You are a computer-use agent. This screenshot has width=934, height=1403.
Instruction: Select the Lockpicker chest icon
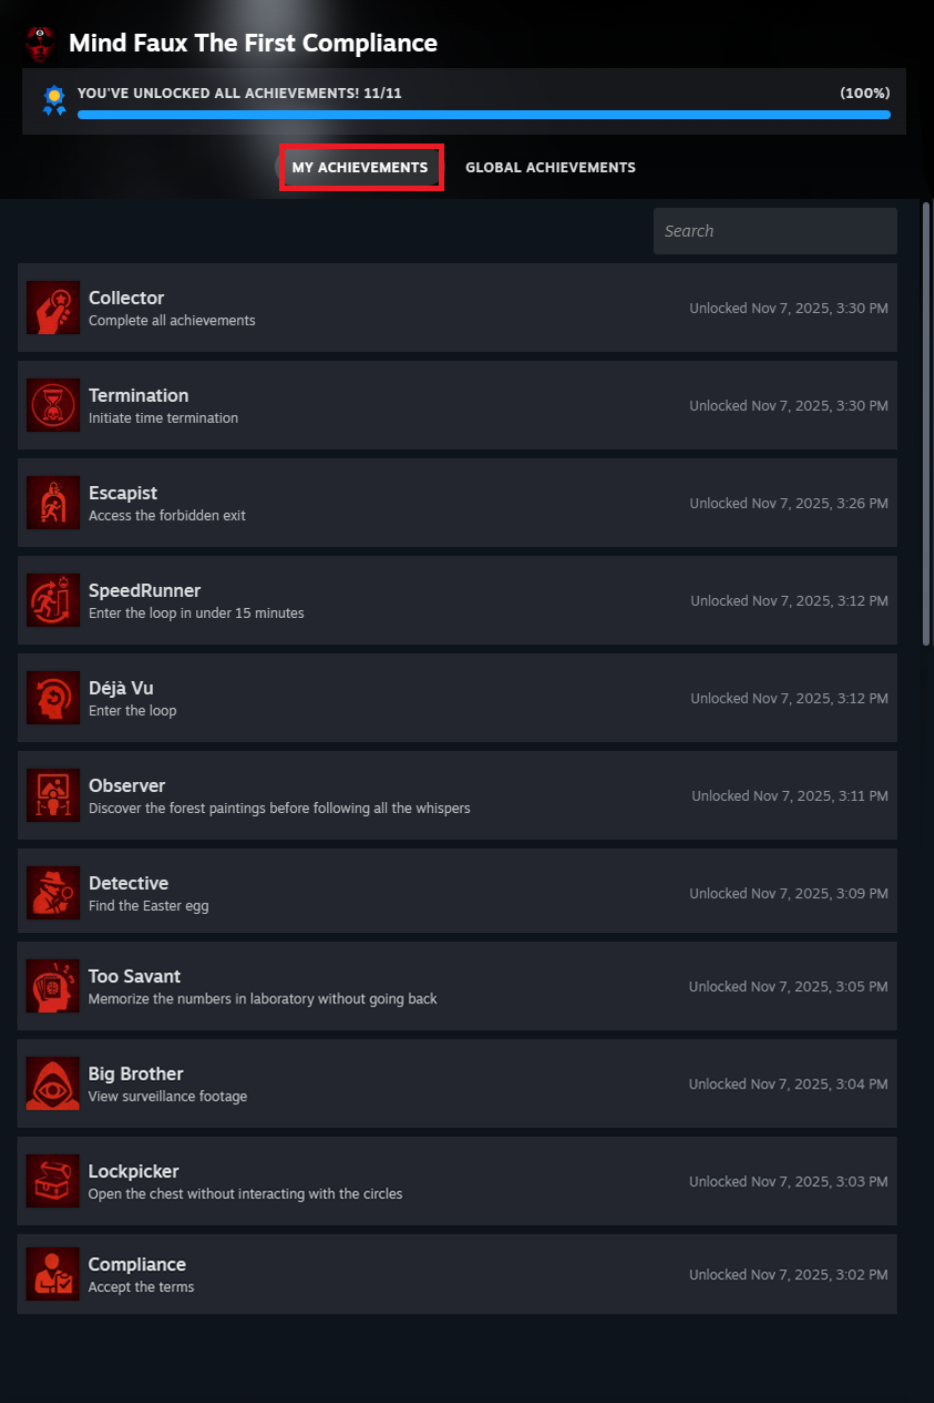[x=53, y=1181]
